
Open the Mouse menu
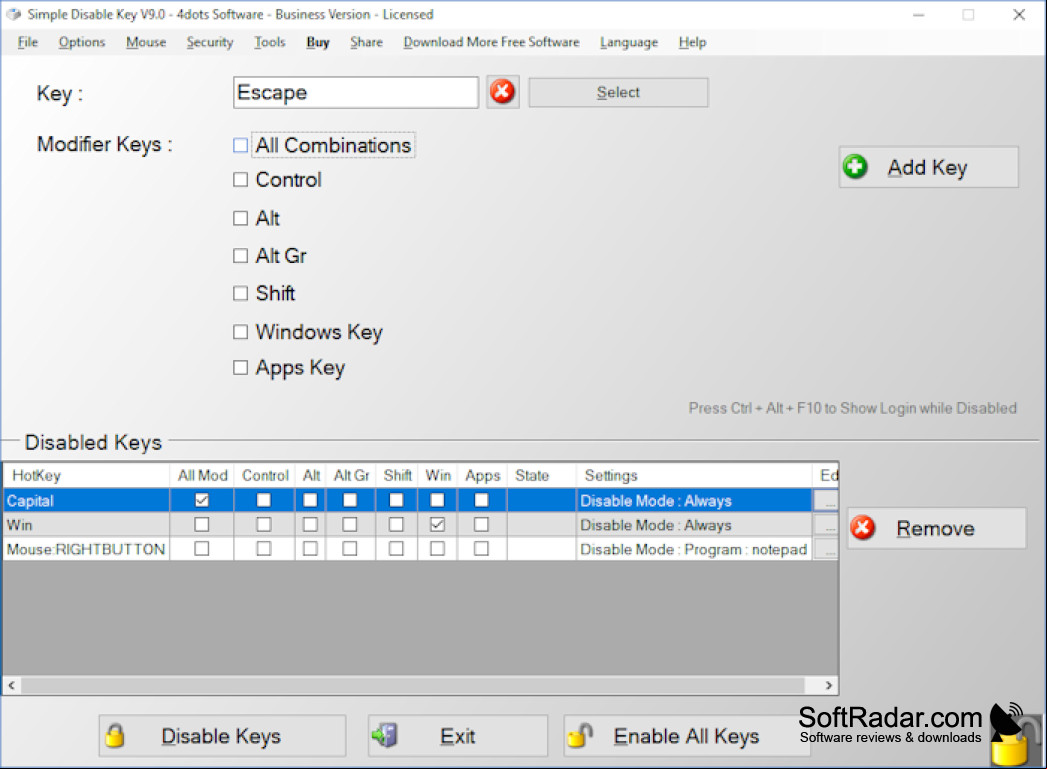point(146,42)
